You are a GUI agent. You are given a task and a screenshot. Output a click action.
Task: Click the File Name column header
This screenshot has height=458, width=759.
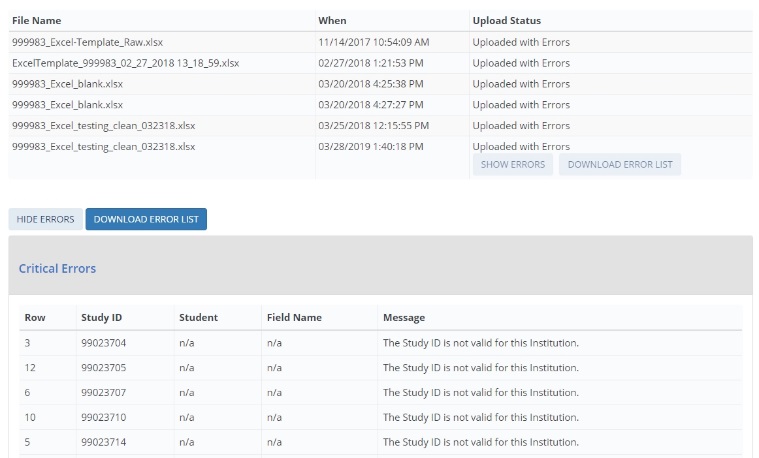pos(36,20)
